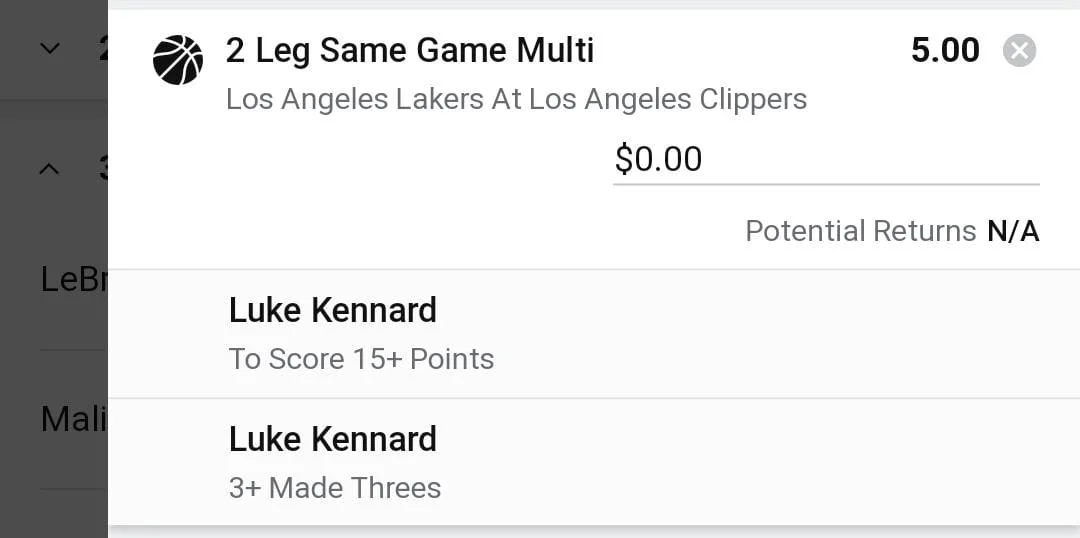Click the Potential Returns label
This screenshot has height=538, width=1080.
pyautogui.click(x=860, y=231)
